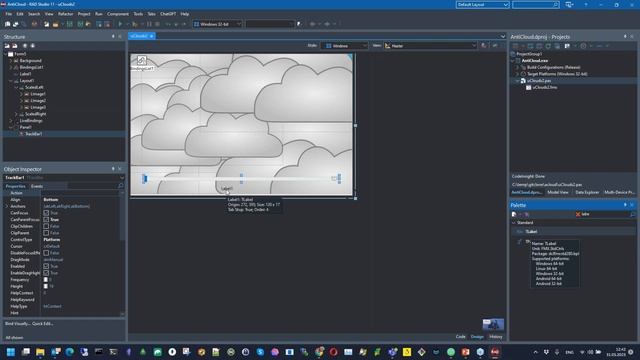Open the Windows Start menu

(11, 352)
